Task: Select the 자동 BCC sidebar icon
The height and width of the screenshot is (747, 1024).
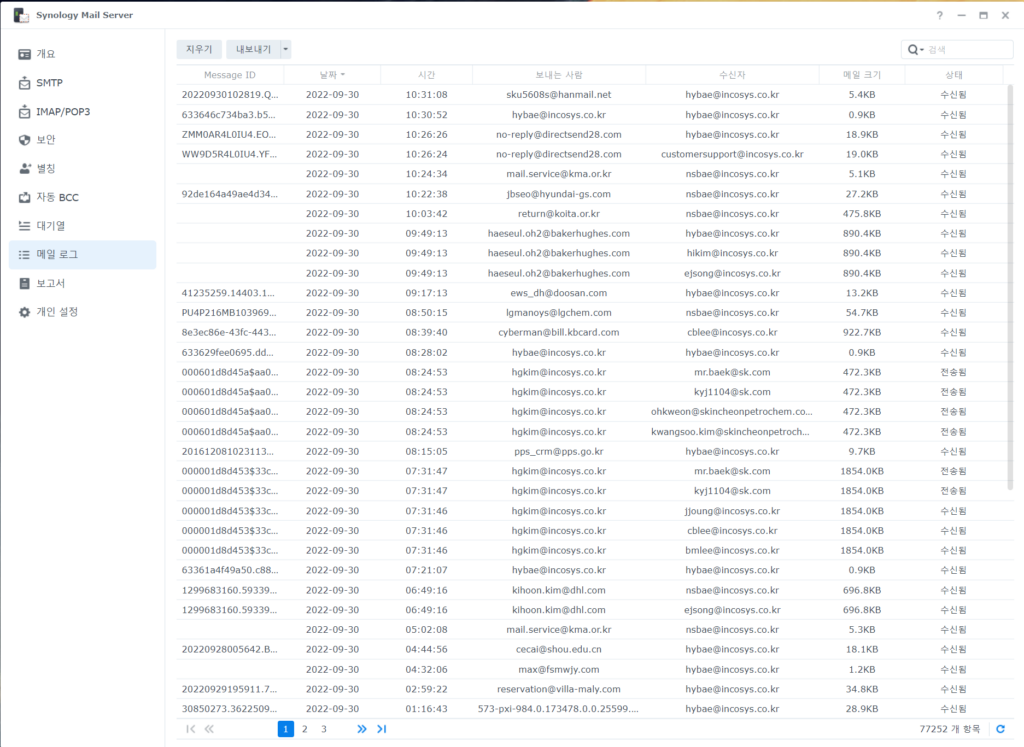Action: [25, 197]
